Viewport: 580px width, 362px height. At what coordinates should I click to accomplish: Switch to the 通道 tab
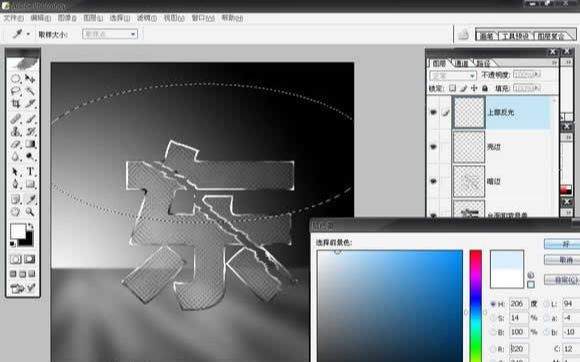[461, 64]
